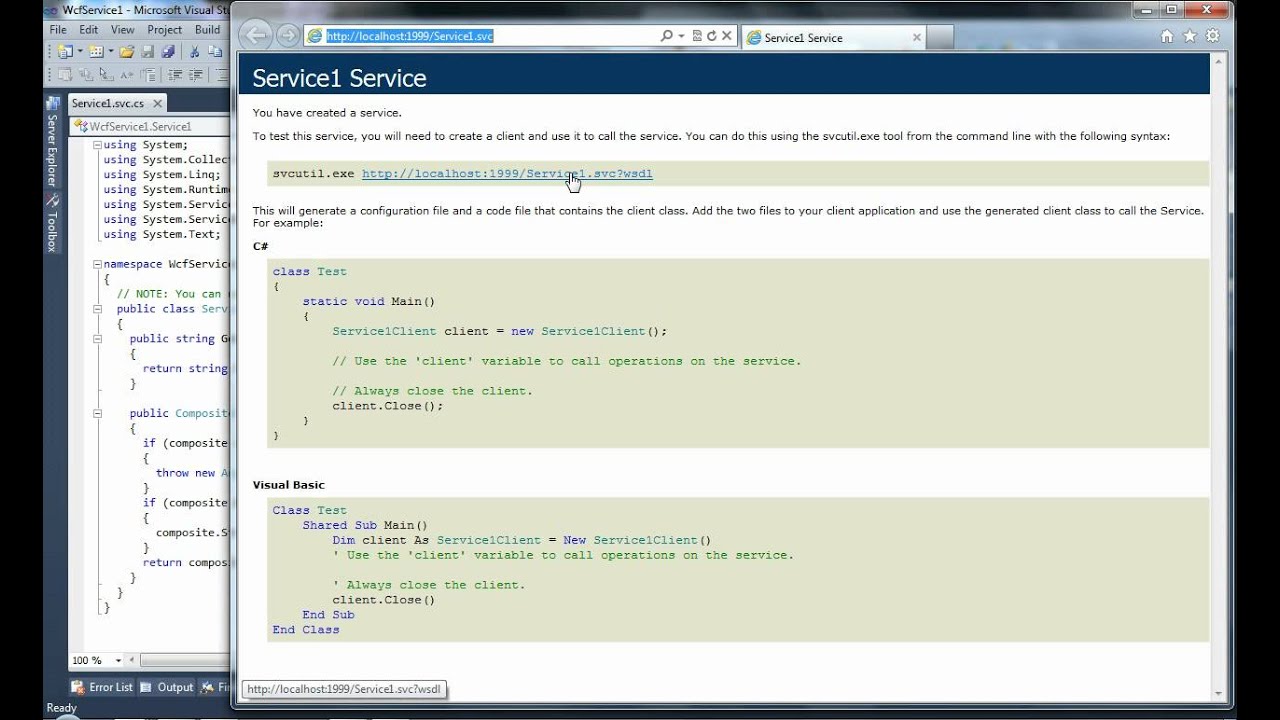Open browser Favorites star

click(x=1190, y=36)
